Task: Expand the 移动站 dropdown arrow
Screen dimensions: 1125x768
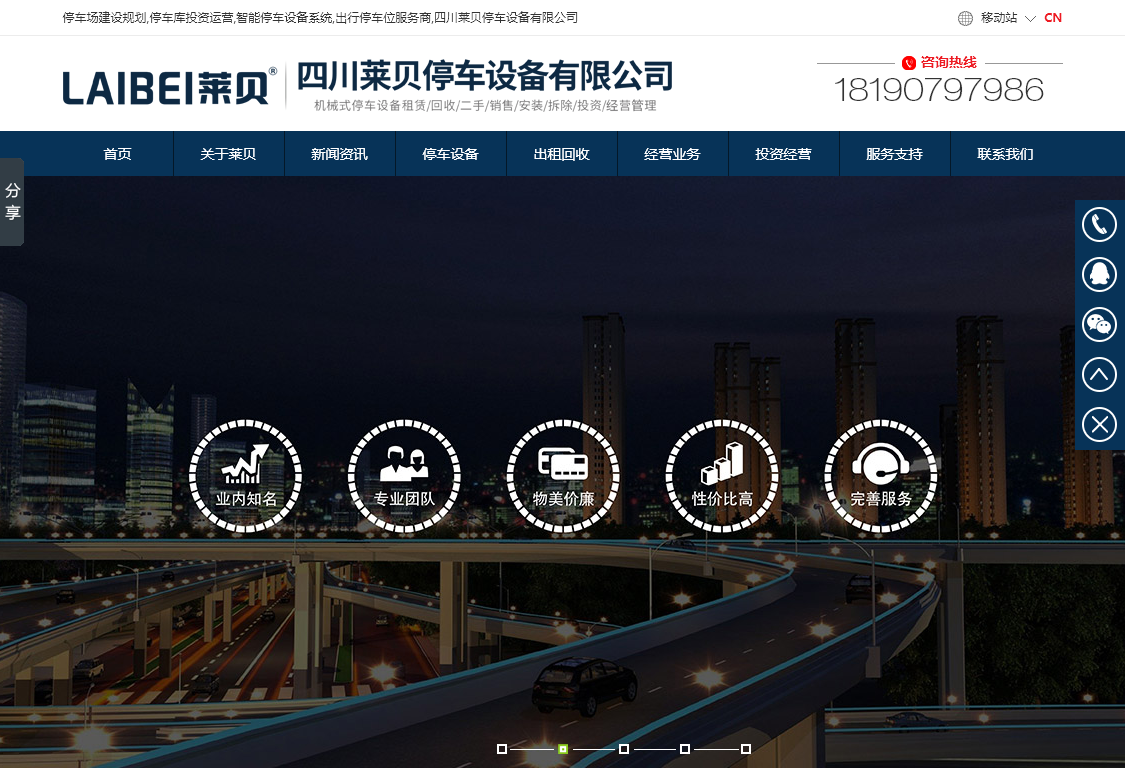Action: tap(1030, 19)
